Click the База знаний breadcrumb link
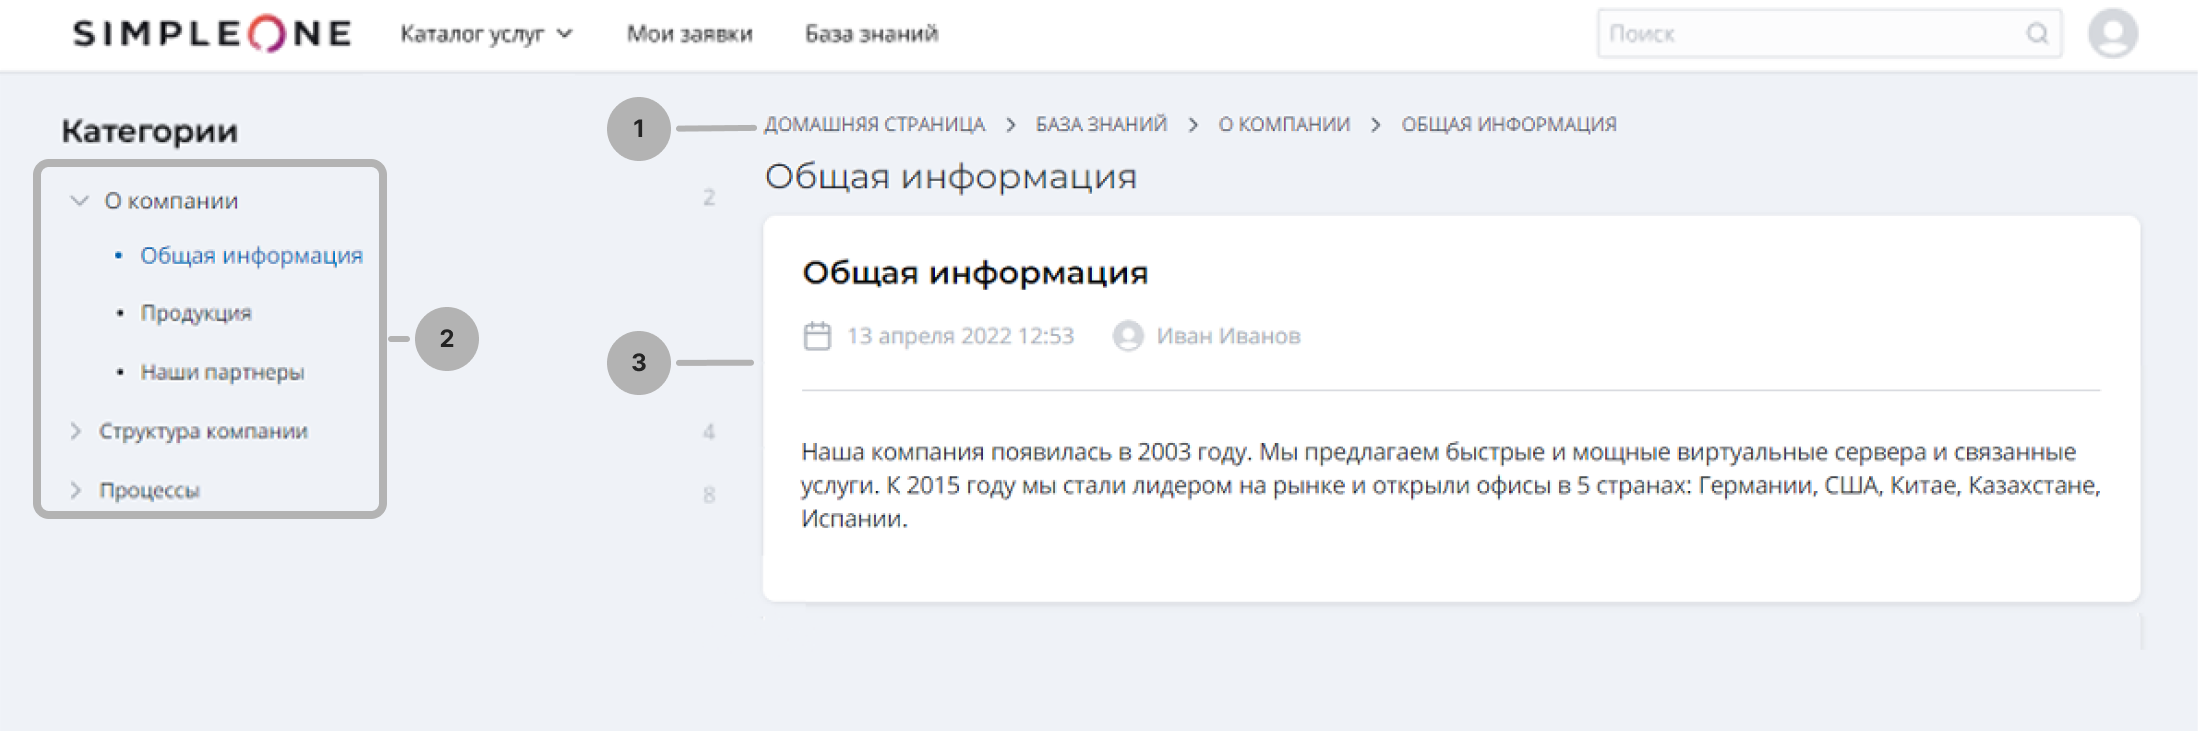The width and height of the screenshot is (2199, 731). [x=1101, y=125]
